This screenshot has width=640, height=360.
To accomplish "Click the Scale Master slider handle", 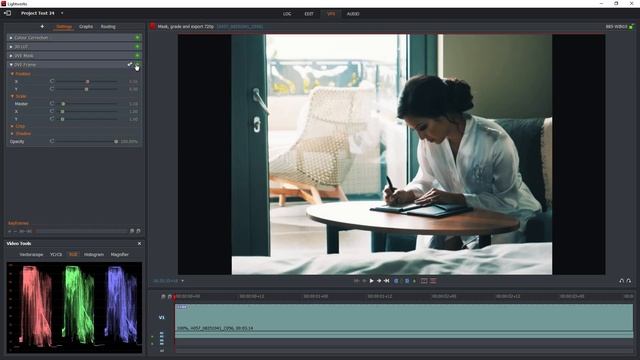I will tap(63, 104).
